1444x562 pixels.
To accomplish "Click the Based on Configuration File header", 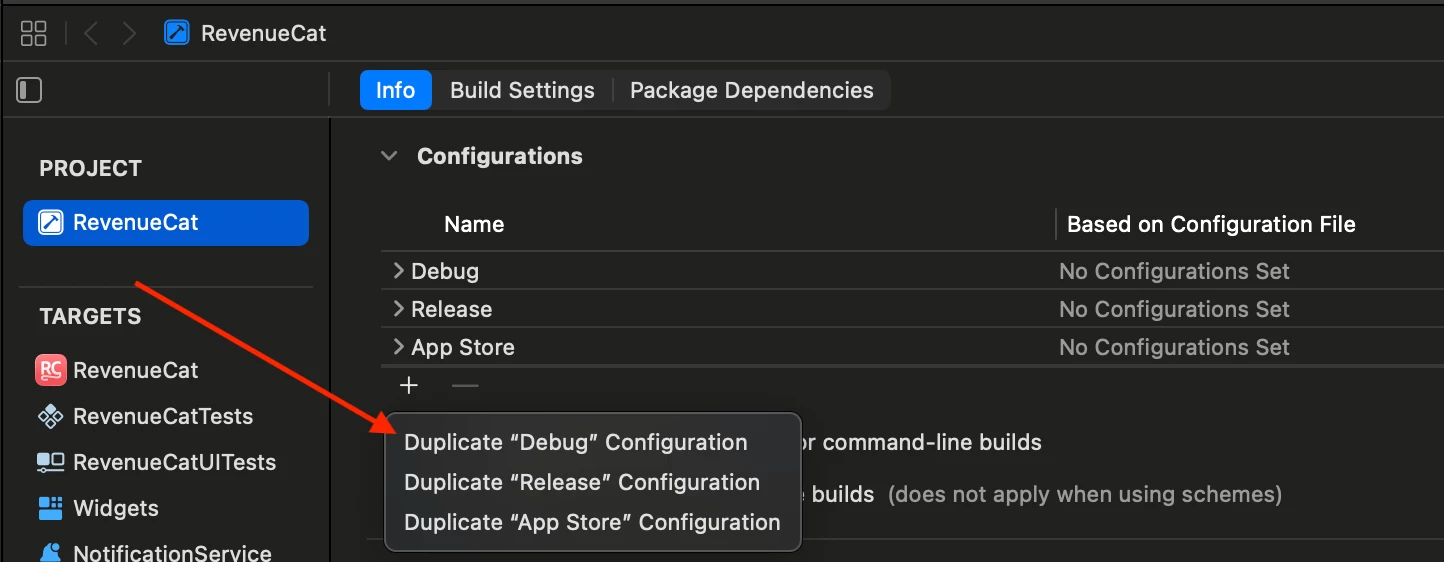I will (1211, 224).
